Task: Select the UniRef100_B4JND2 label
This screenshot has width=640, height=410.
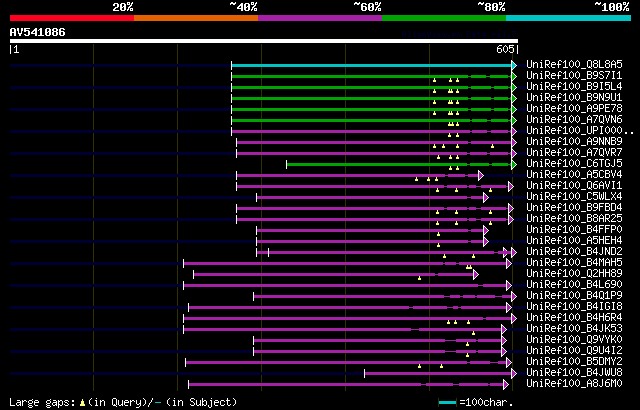Action: click(574, 252)
